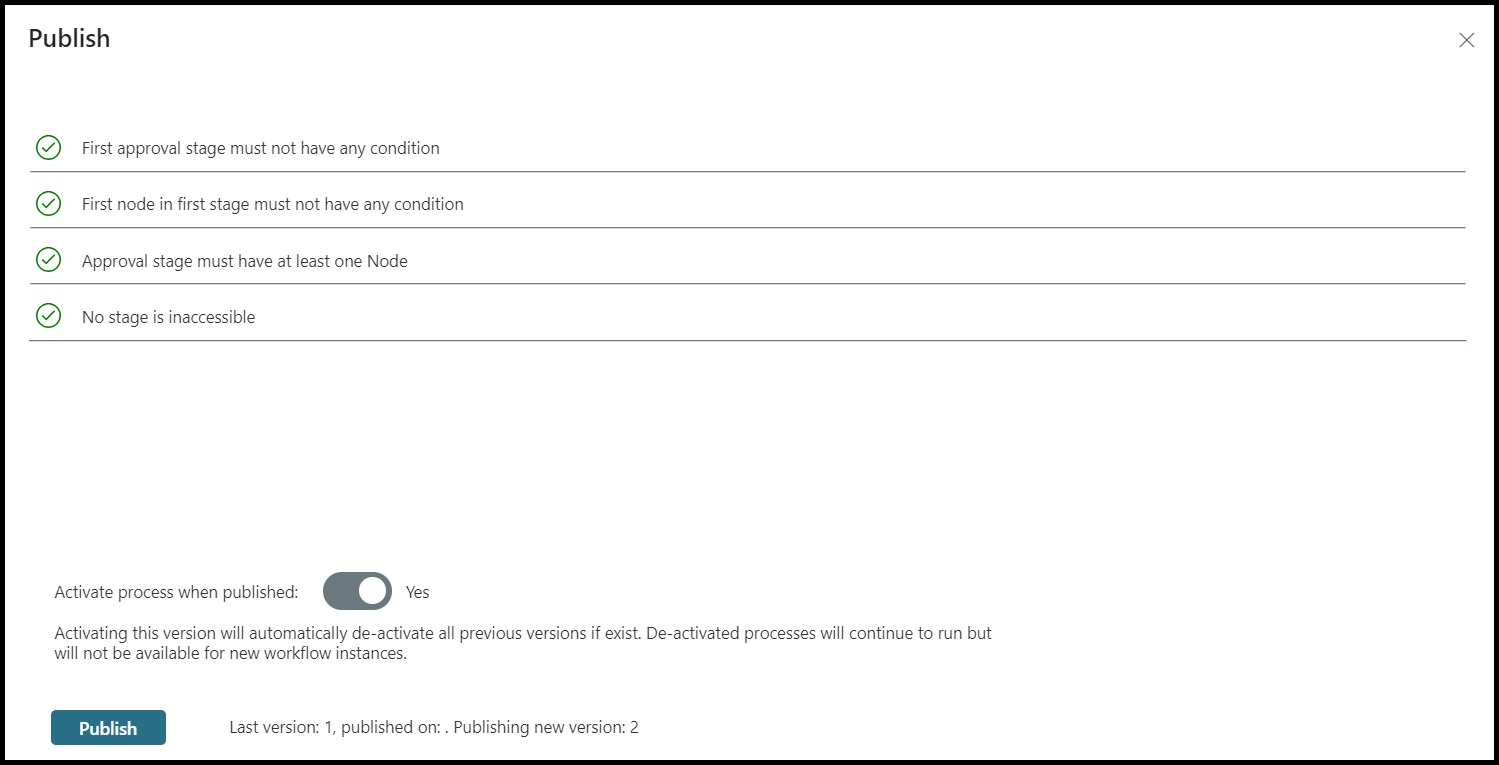Select the 'Approval stage must have at least one Node' row
1499x765 pixels.
747,260
